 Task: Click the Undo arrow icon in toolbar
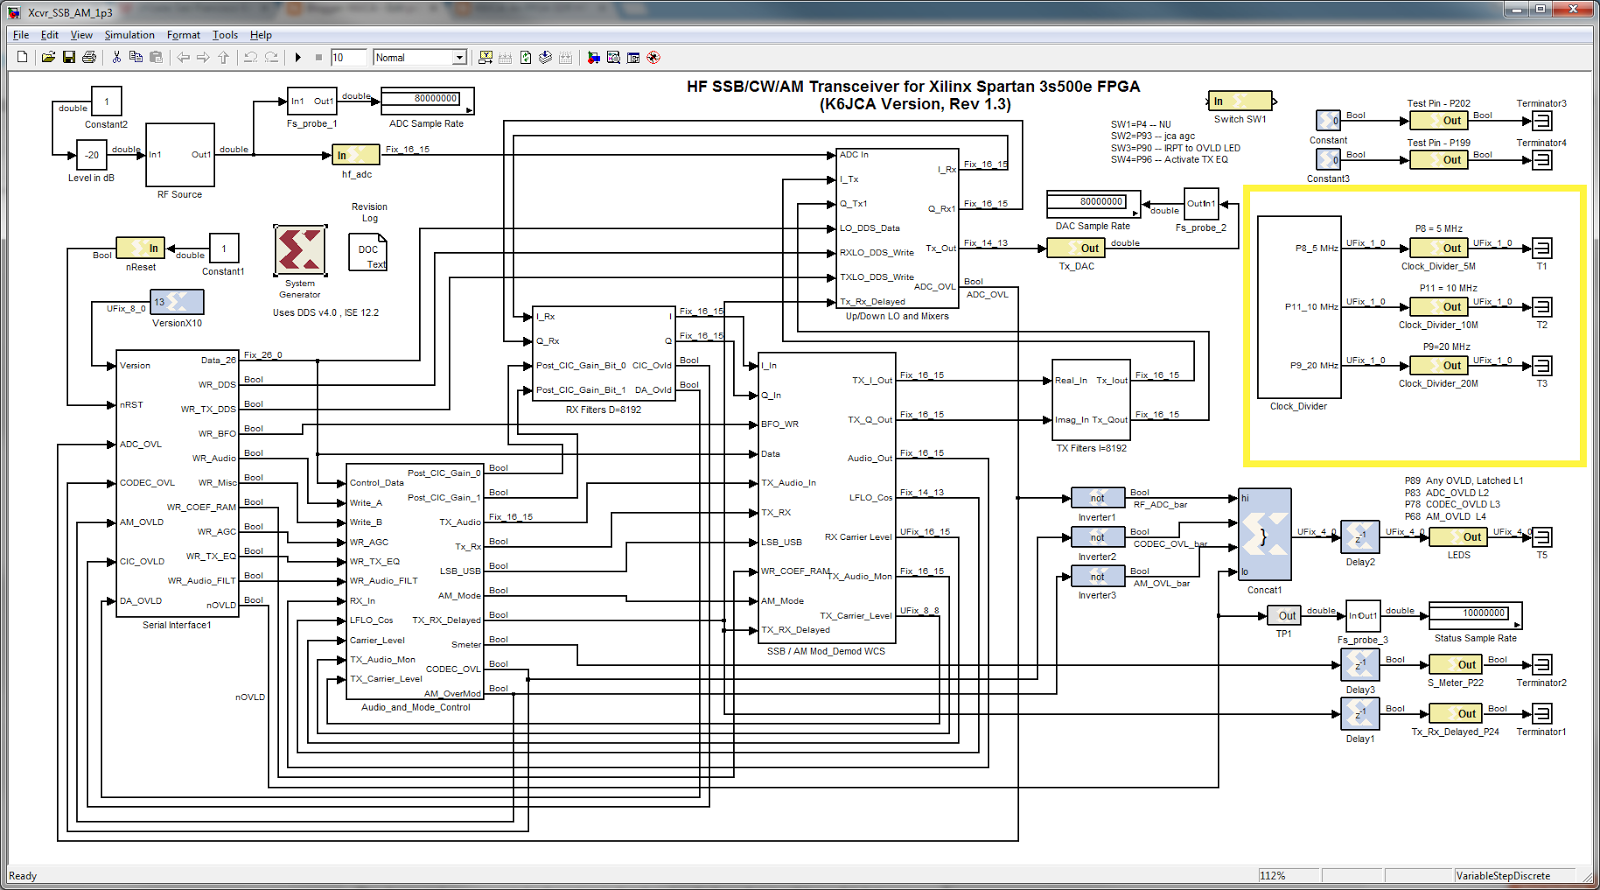click(250, 57)
